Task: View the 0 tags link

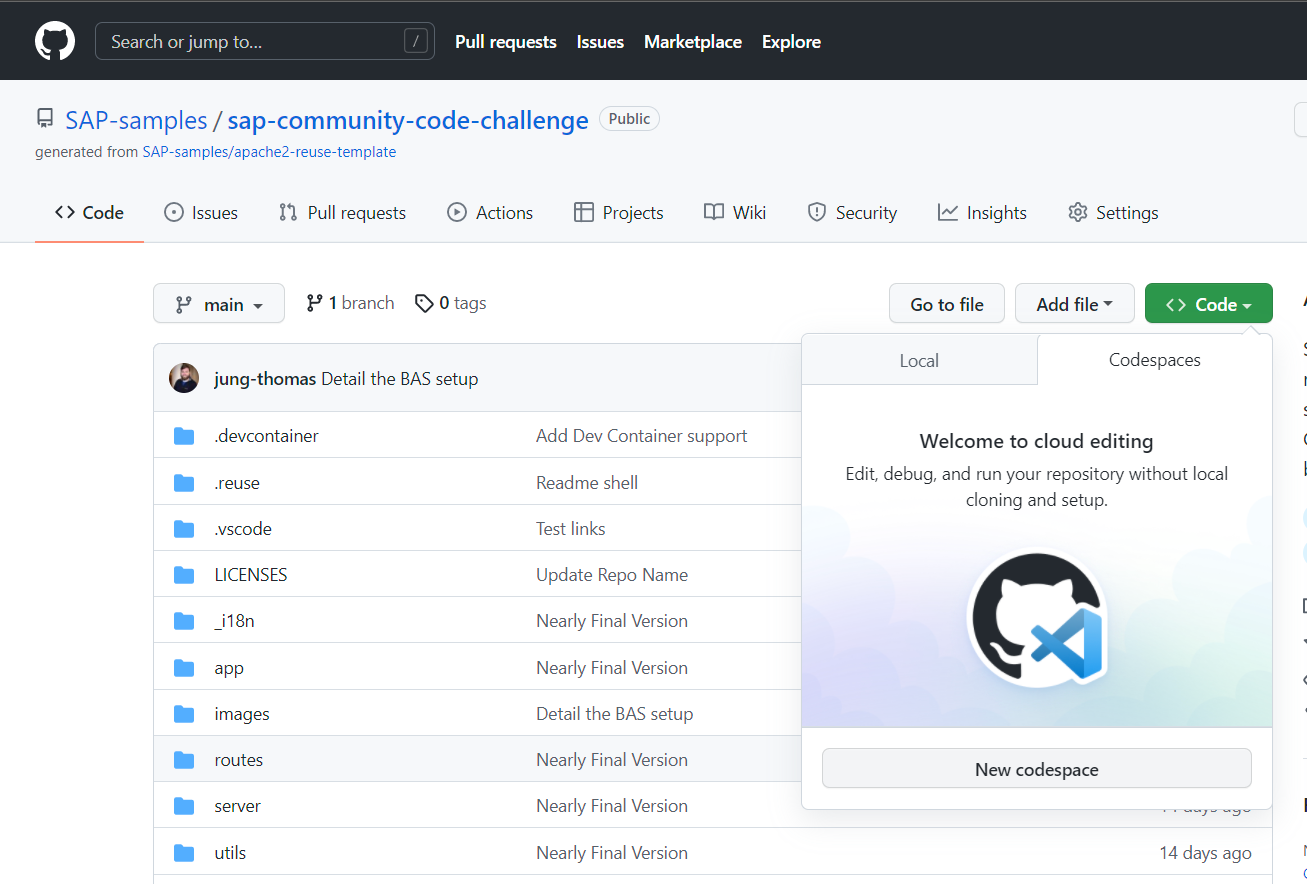Action: pos(450,303)
